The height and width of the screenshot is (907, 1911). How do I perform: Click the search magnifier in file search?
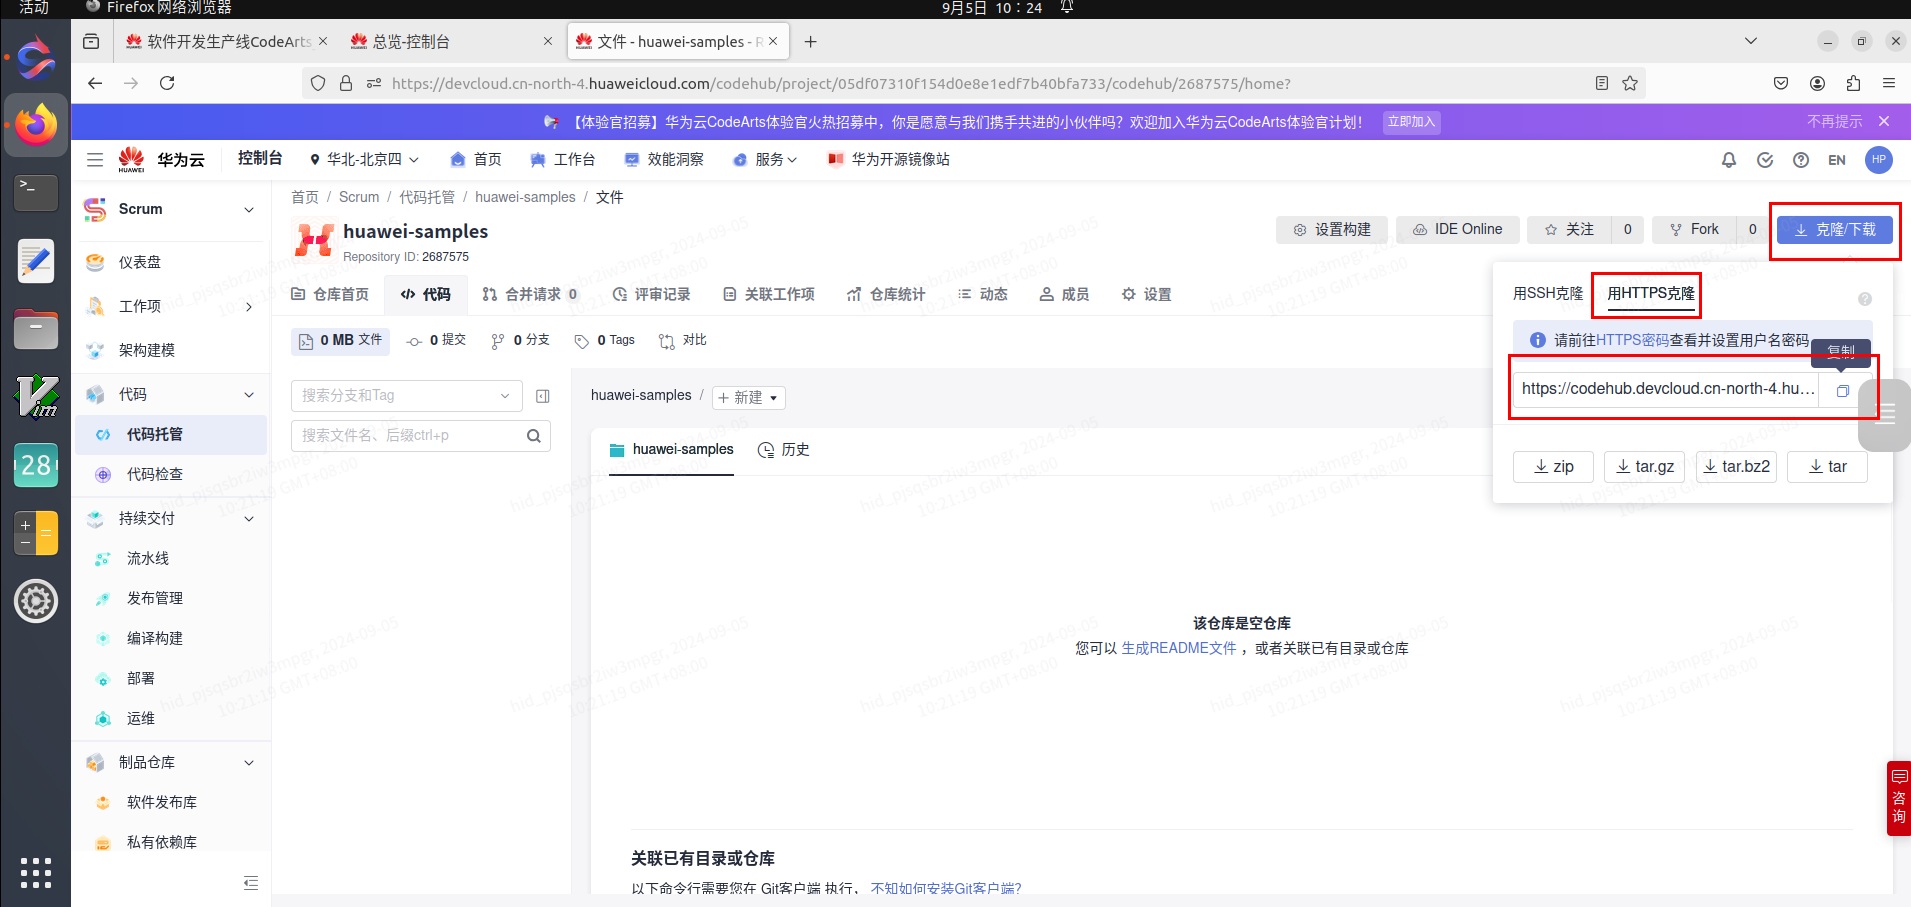(534, 436)
